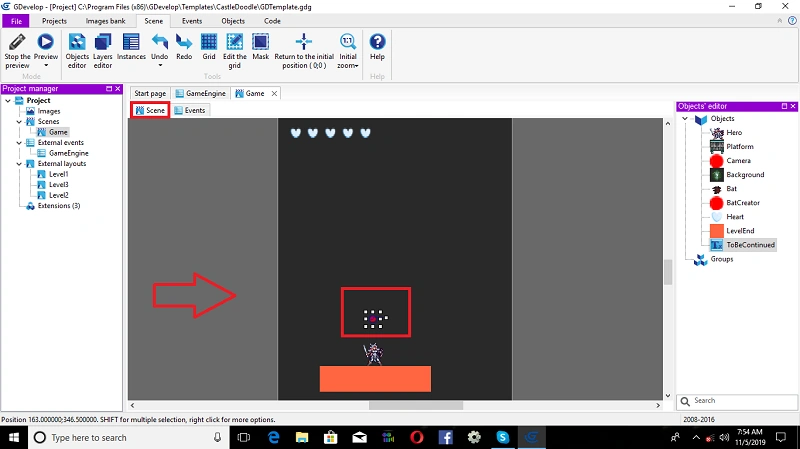This screenshot has height=449, width=800.
Task: Start the scene Preview
Action: click(45, 47)
